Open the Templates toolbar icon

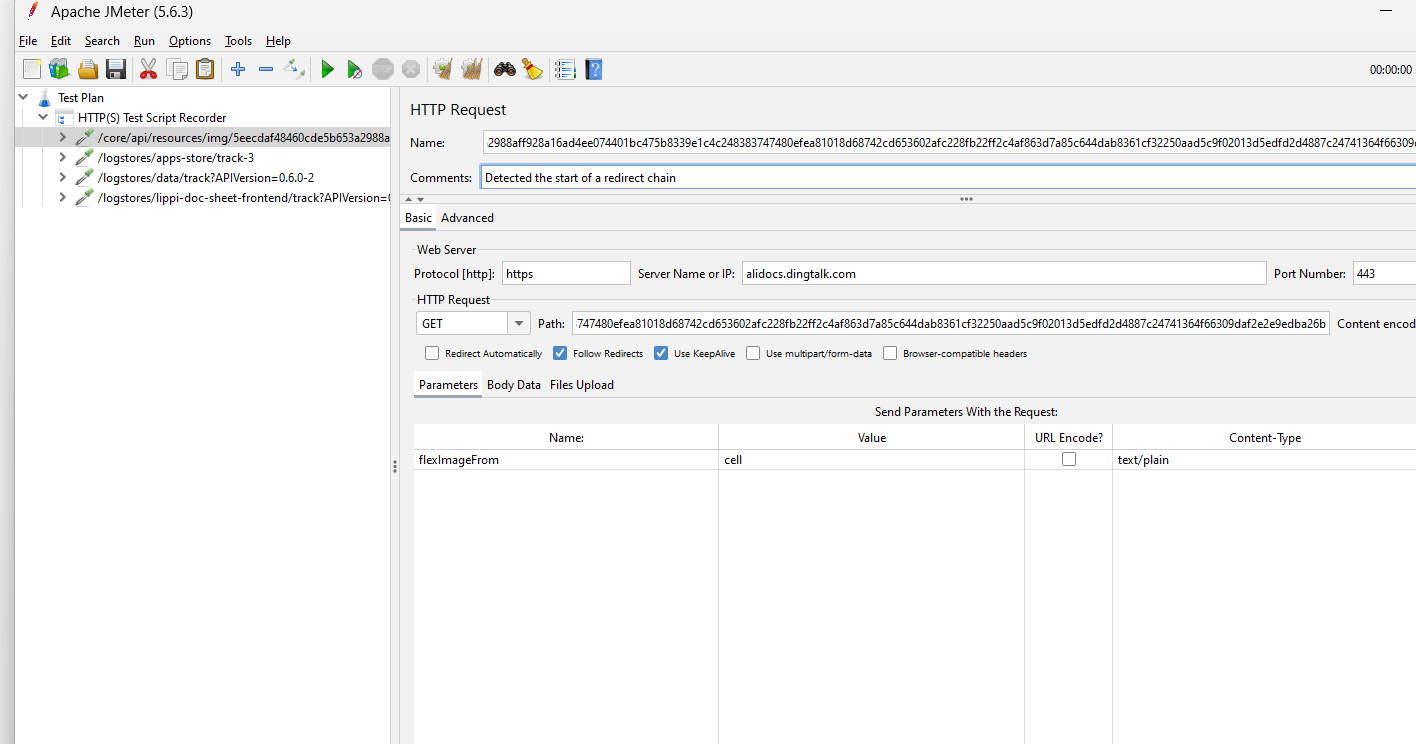tap(59, 69)
